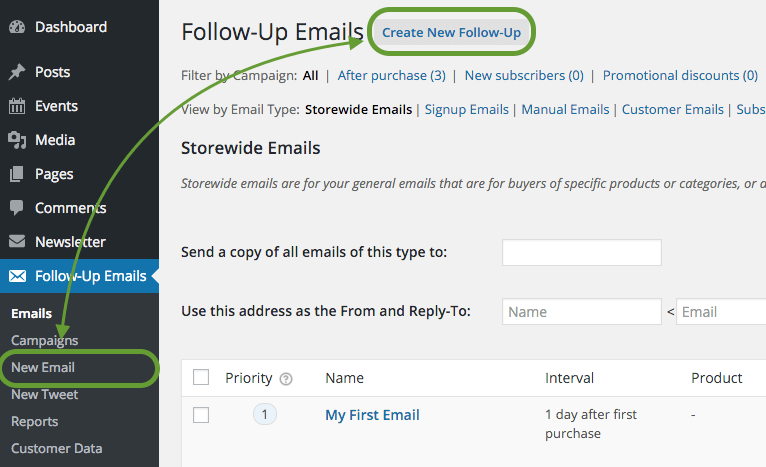Open the Campaigns submenu item

[x=44, y=341]
